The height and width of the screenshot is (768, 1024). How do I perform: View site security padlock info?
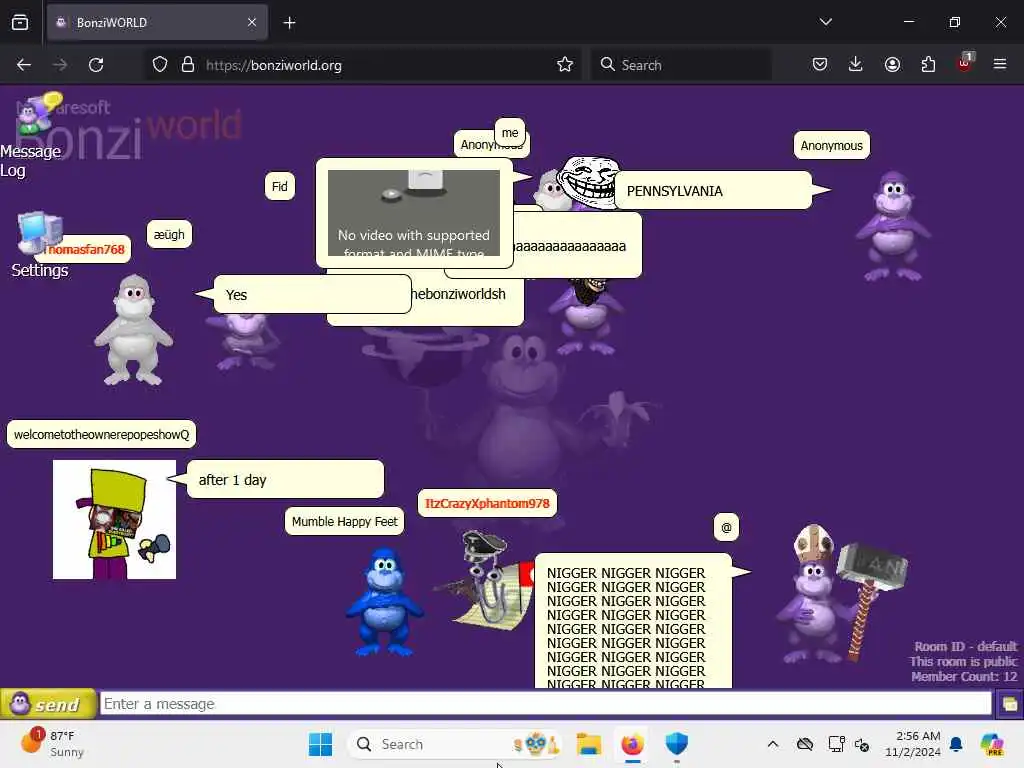(x=188, y=65)
